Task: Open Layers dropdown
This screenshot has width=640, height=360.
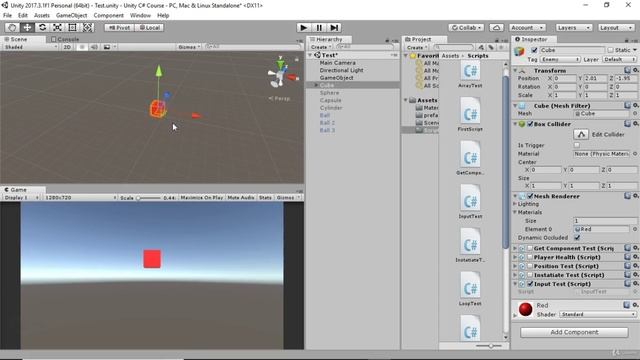Action: click(x=573, y=28)
